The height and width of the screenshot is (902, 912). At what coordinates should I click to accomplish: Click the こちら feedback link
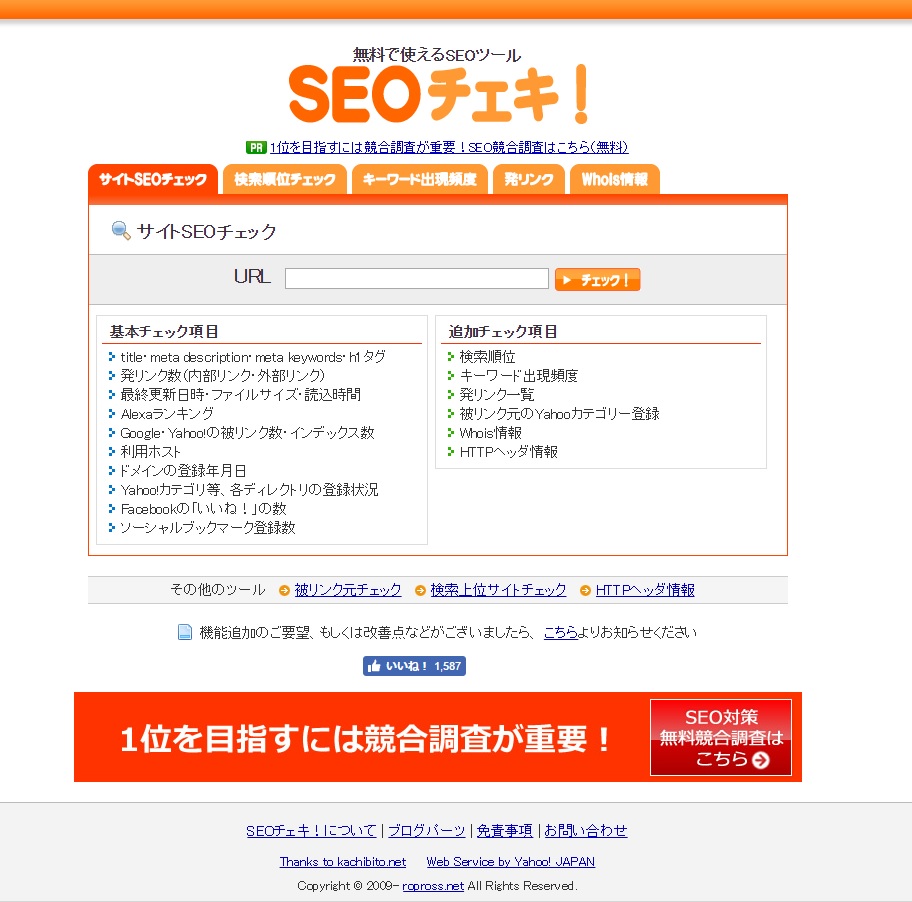[x=560, y=632]
